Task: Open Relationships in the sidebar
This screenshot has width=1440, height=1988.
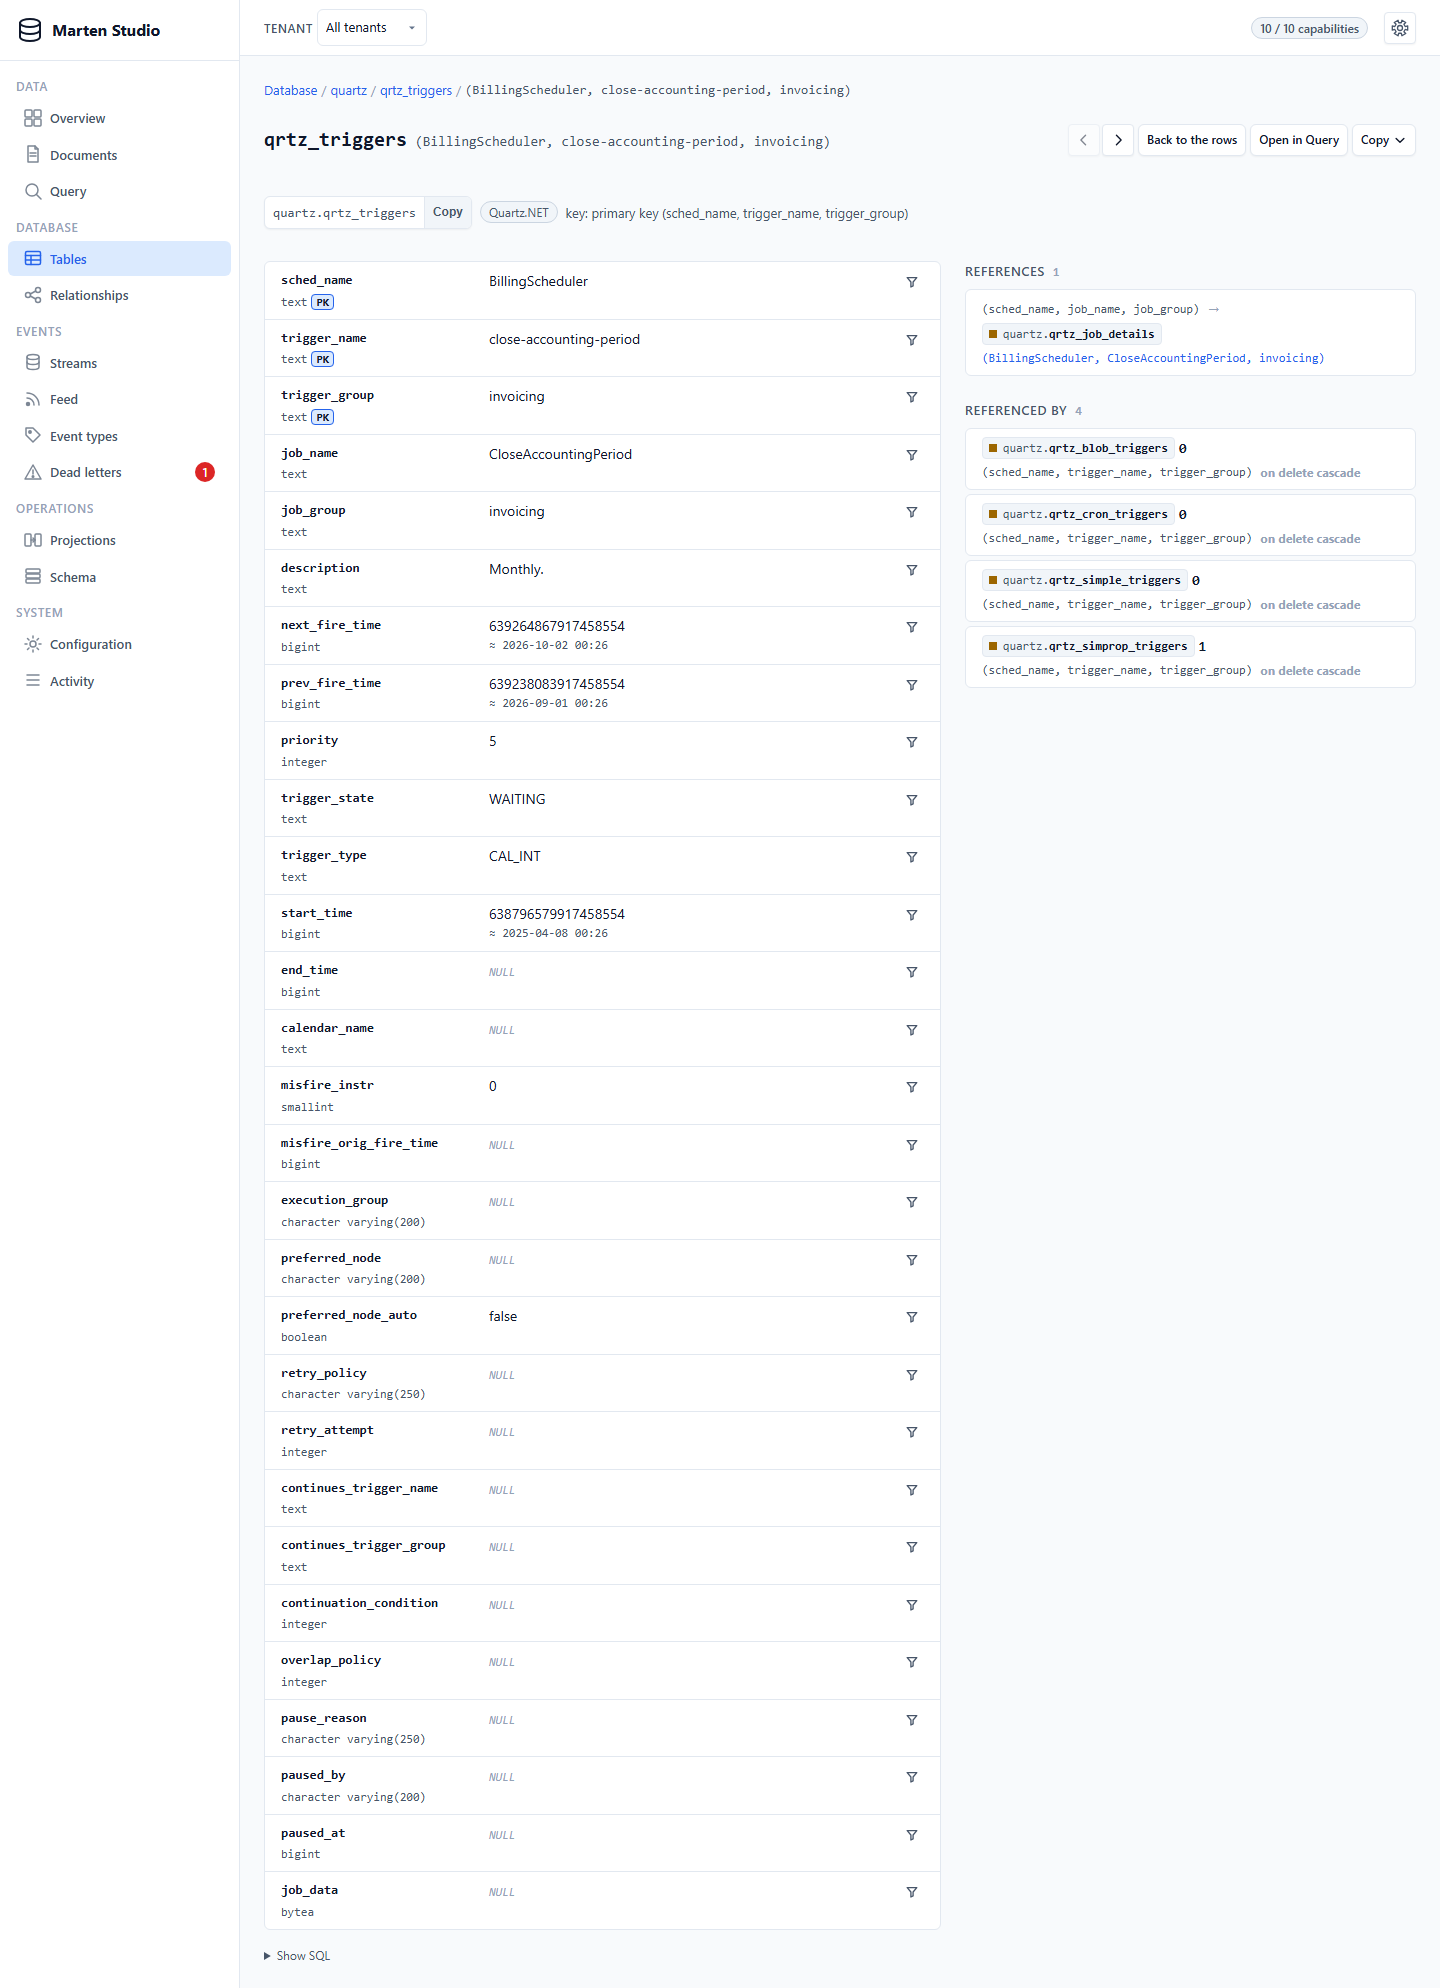Action: coord(119,295)
